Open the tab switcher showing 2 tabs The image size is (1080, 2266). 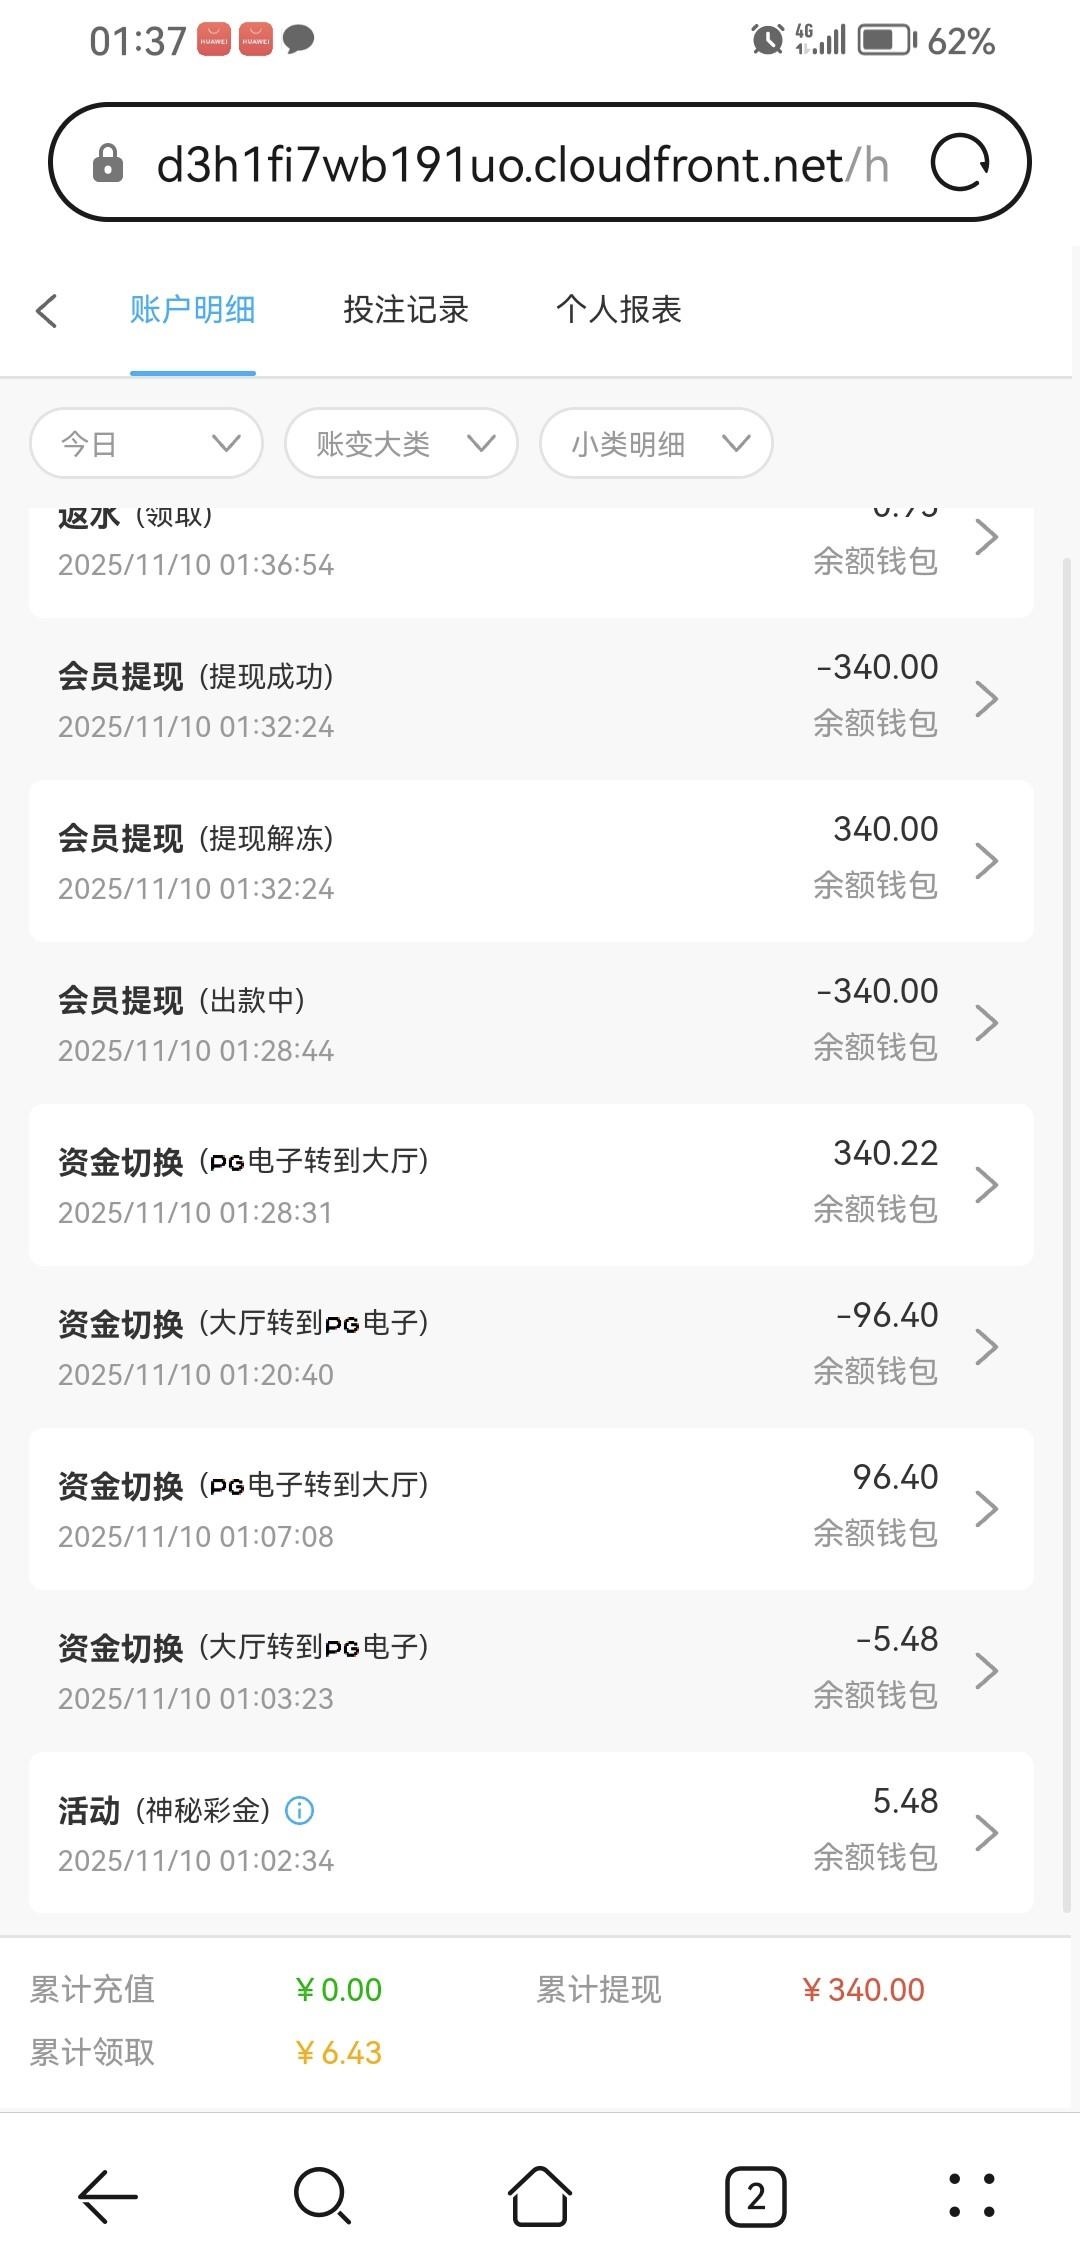(755, 2196)
